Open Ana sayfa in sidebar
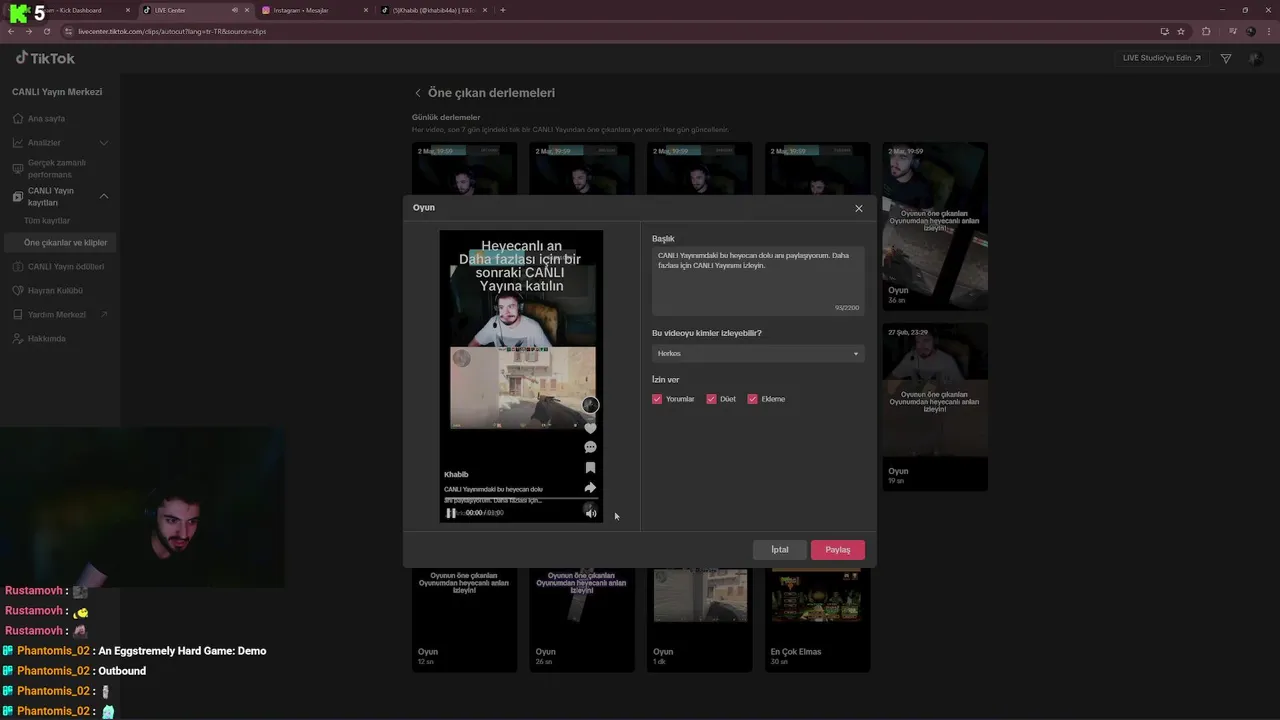Screen dimensions: 1280x720 [x=46, y=118]
